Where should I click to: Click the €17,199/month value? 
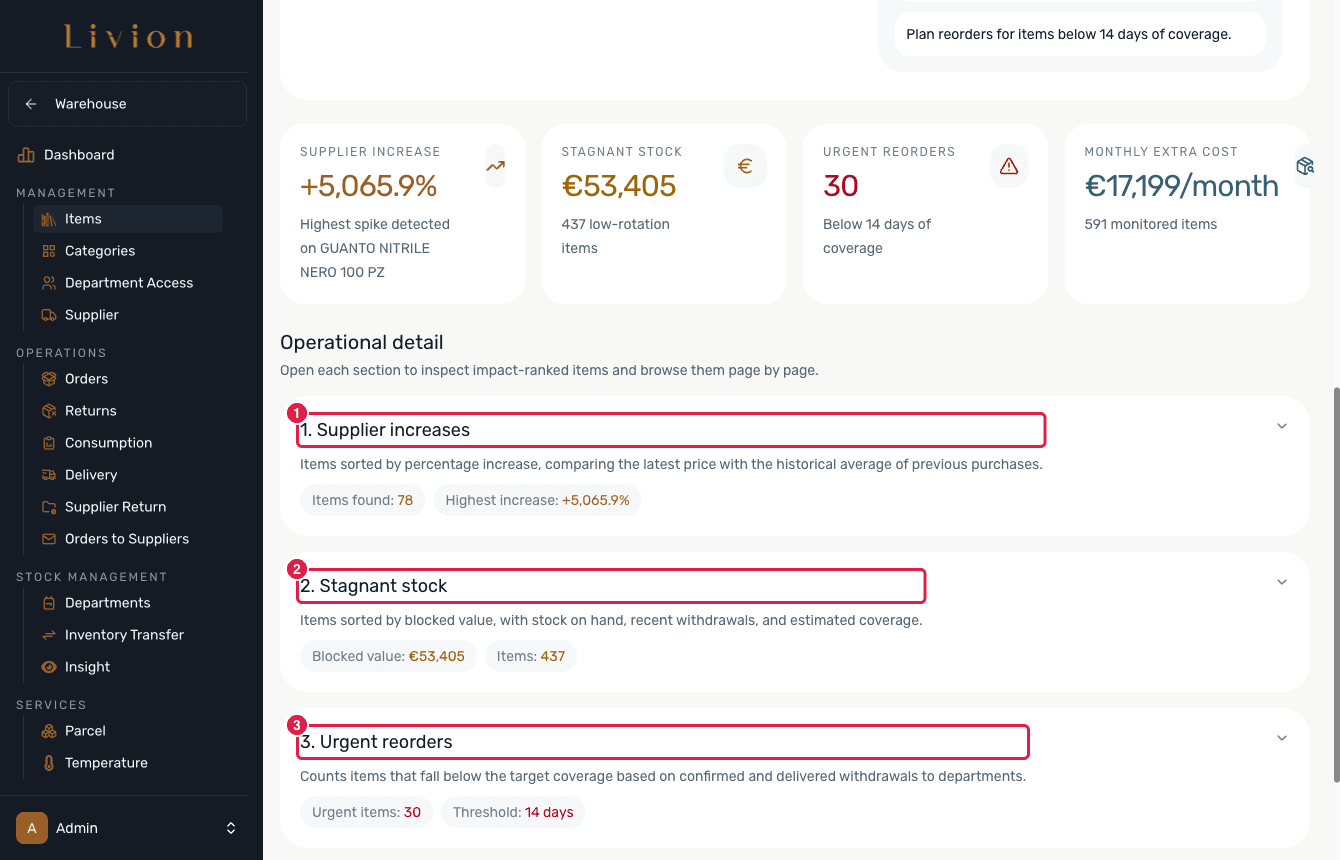click(x=1181, y=186)
